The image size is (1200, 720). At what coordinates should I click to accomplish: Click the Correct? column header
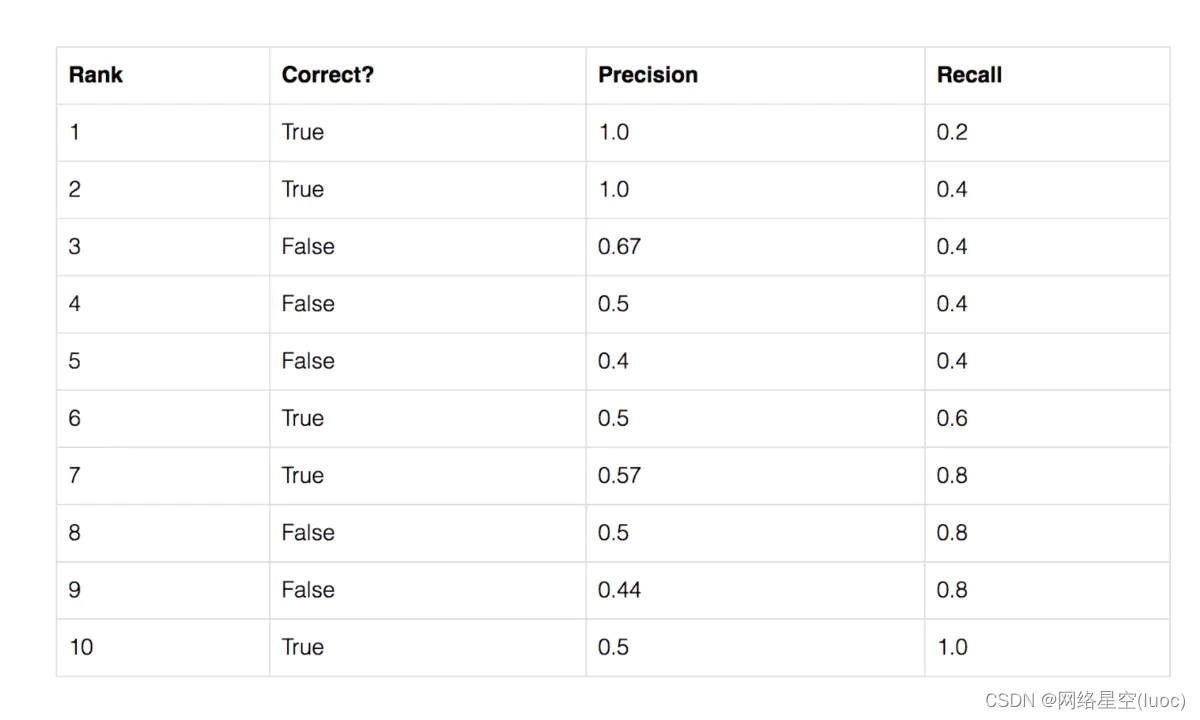click(x=327, y=75)
